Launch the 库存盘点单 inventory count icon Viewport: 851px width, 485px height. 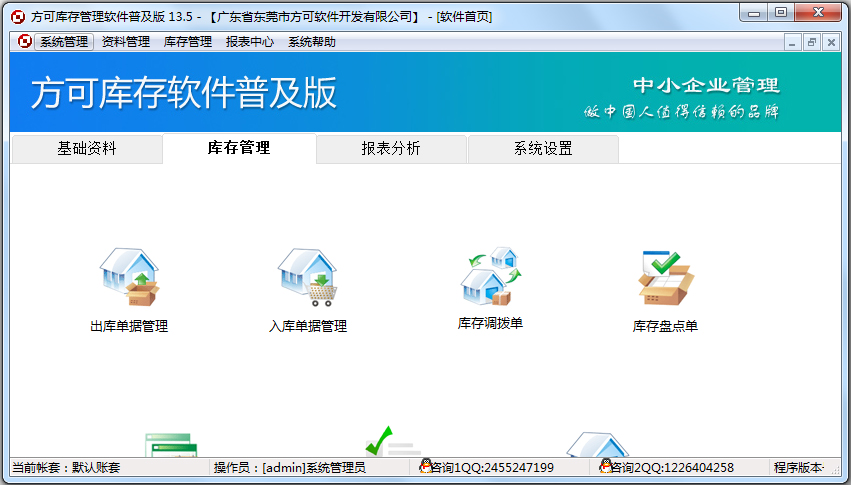point(665,278)
